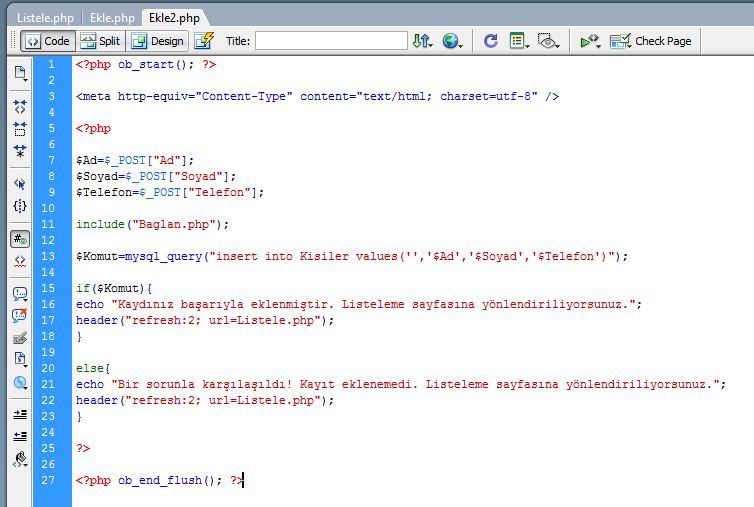Screen dimensions: 754x507
Task: Switch to the Ekle.php tab
Action: tap(112, 18)
